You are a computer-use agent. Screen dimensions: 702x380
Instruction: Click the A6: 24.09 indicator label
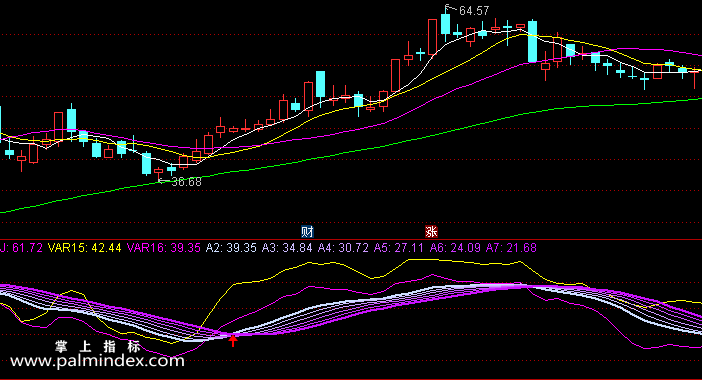click(455, 248)
